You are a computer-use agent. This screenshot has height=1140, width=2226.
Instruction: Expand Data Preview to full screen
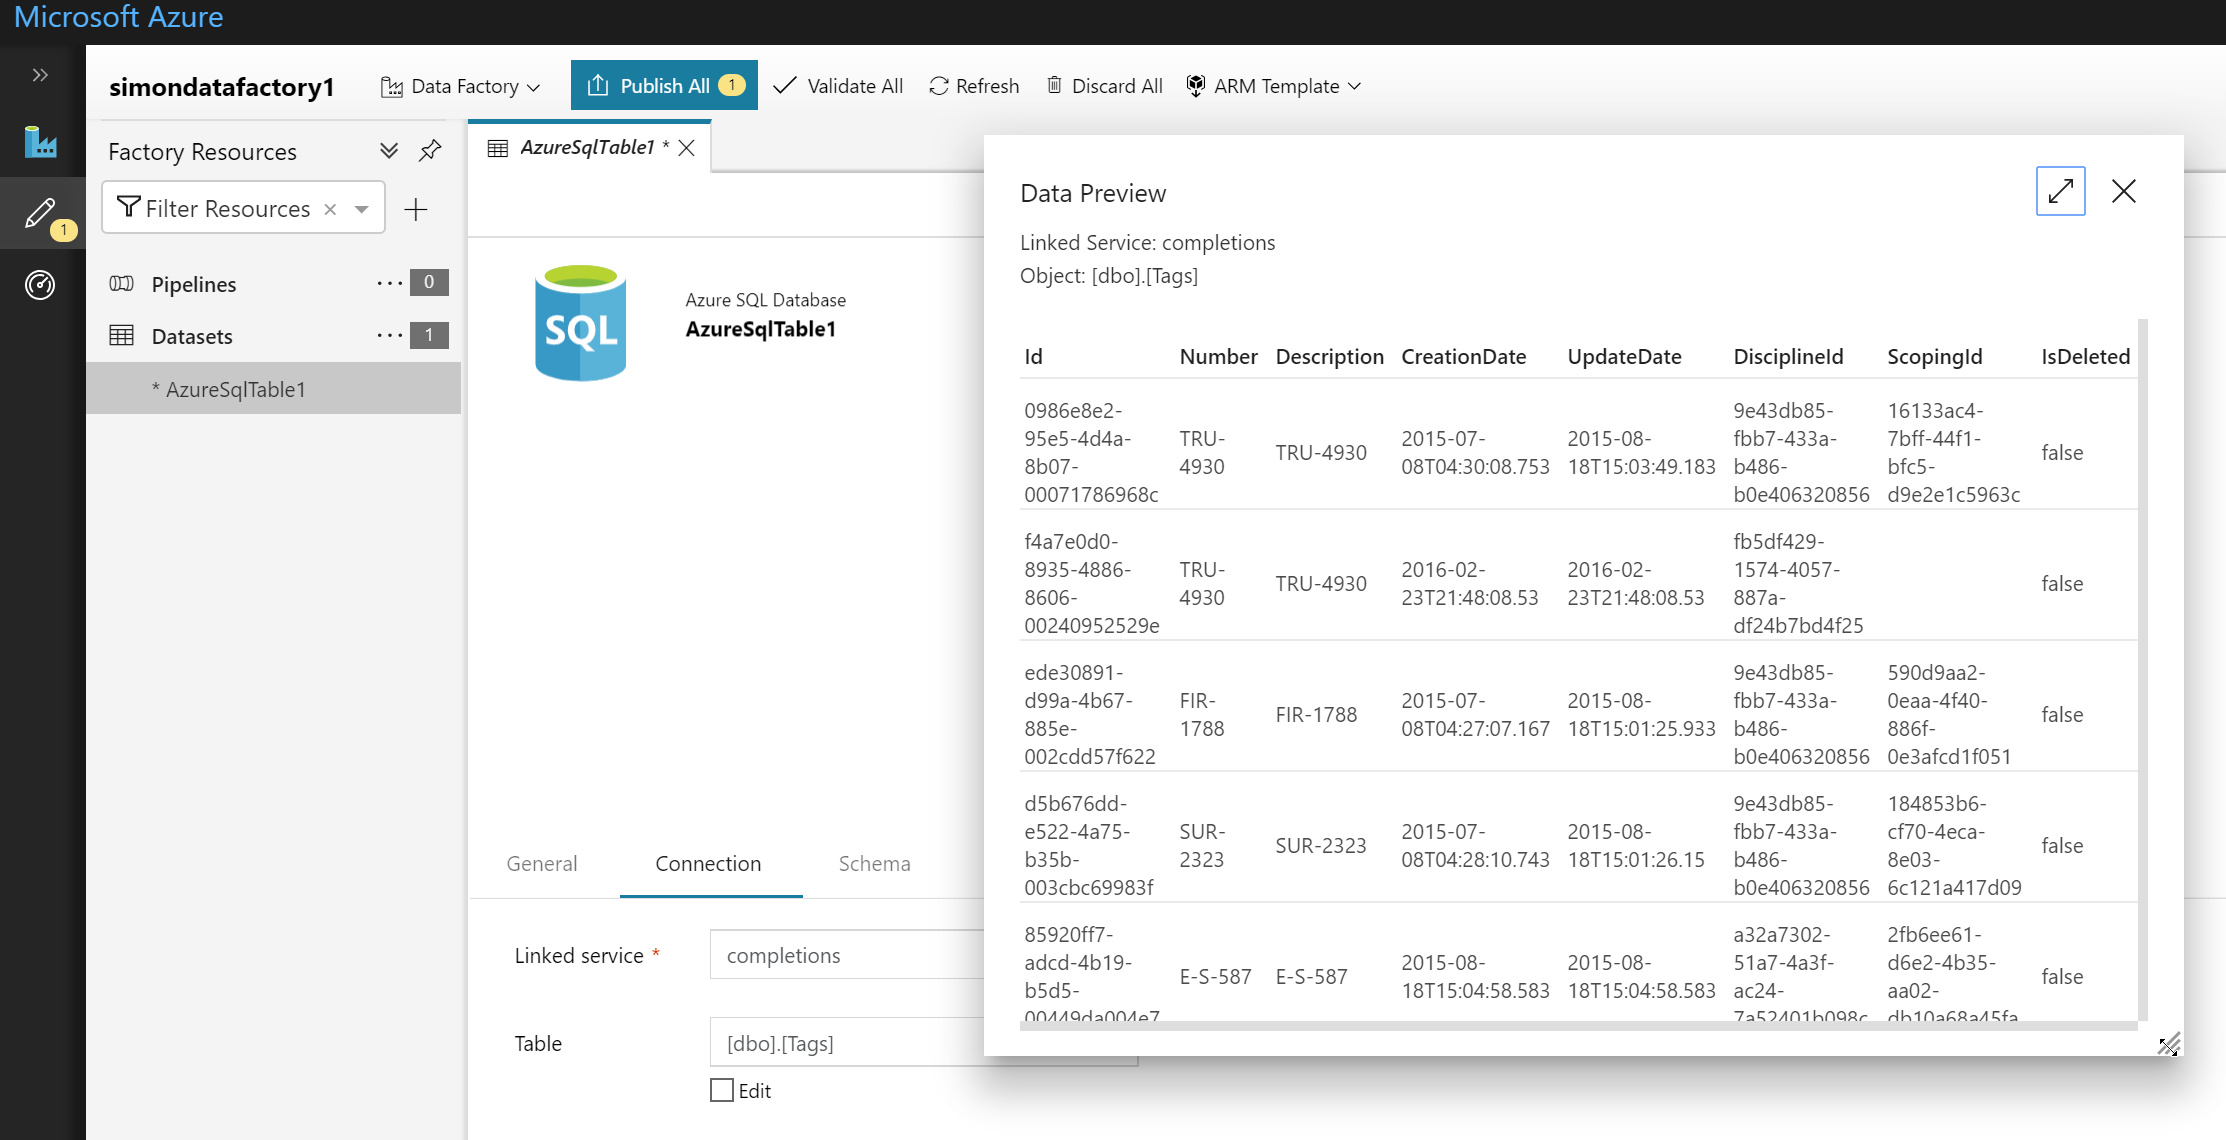tap(2061, 191)
